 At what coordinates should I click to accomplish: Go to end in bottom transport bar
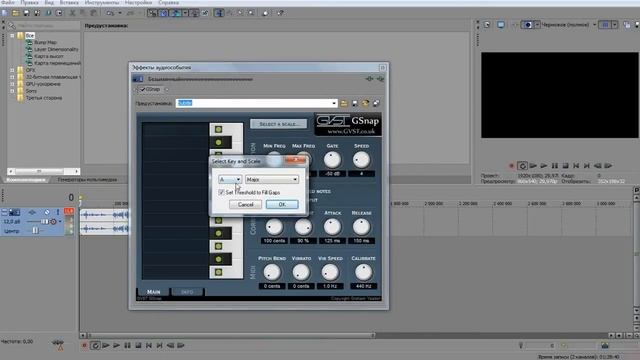159,345
